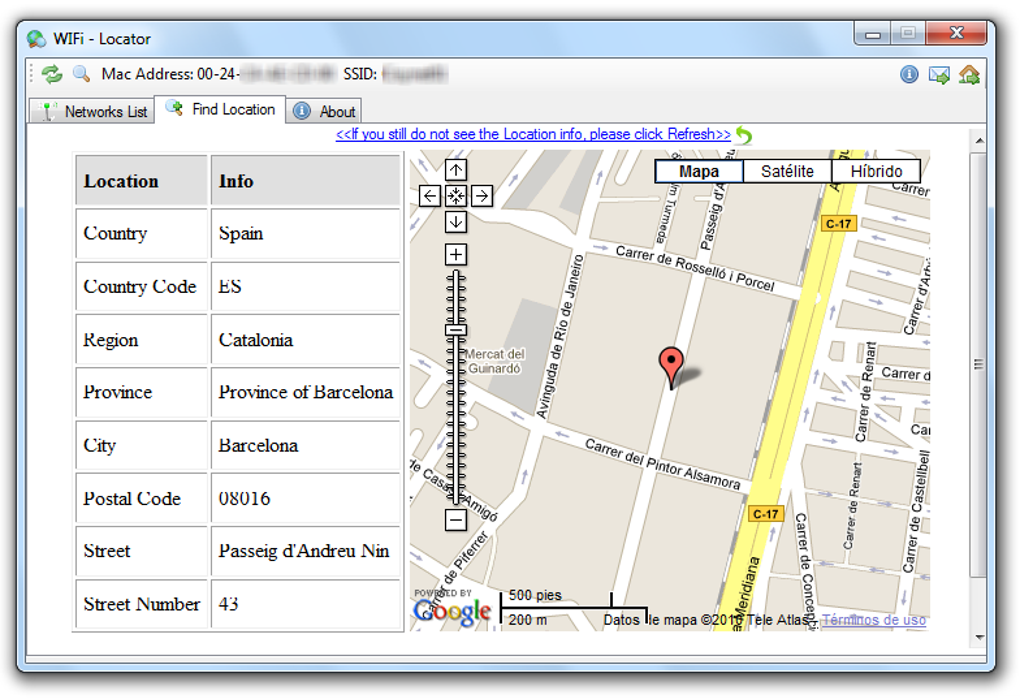
Task: Click the vertical scrollbar down arrow
Action: point(979,637)
